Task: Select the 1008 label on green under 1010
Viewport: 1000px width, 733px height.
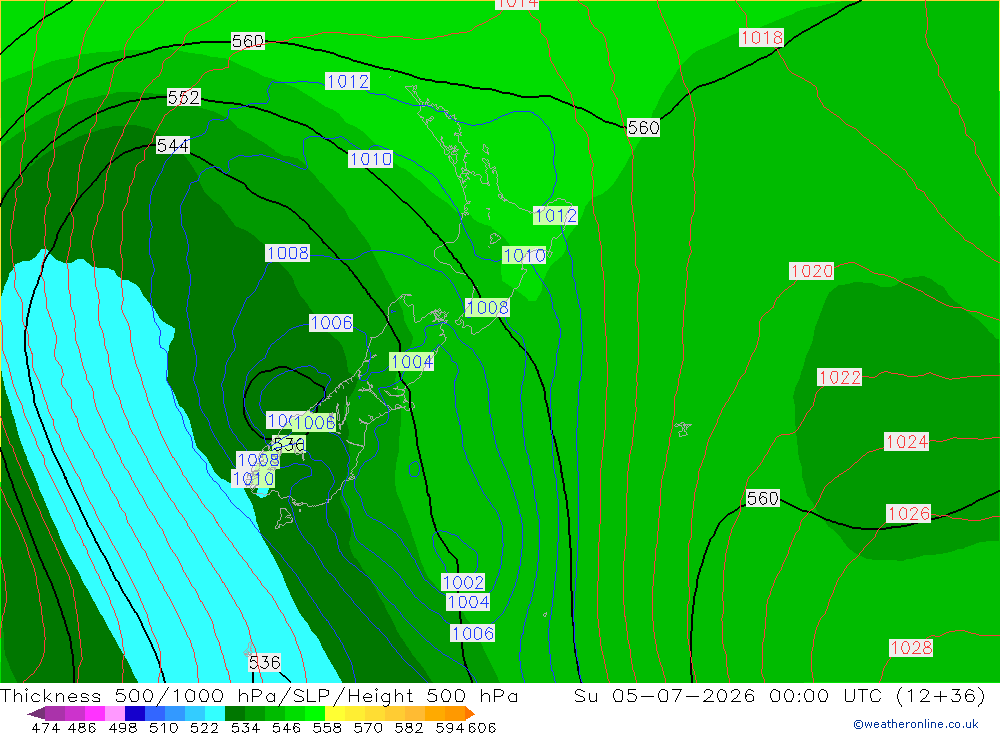Action: click(x=487, y=307)
